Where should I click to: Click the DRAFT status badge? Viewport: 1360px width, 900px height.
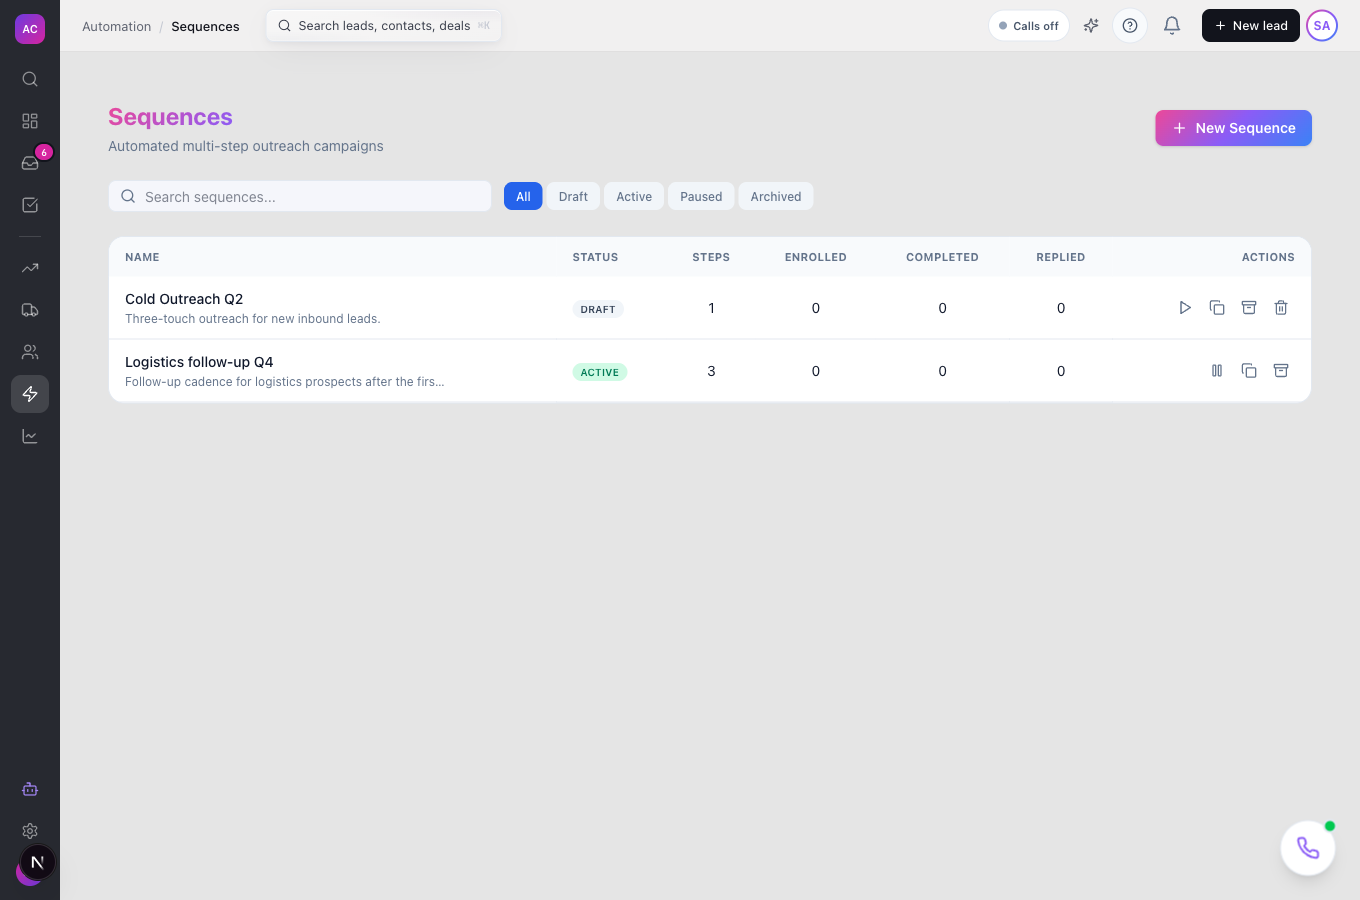pyautogui.click(x=598, y=309)
